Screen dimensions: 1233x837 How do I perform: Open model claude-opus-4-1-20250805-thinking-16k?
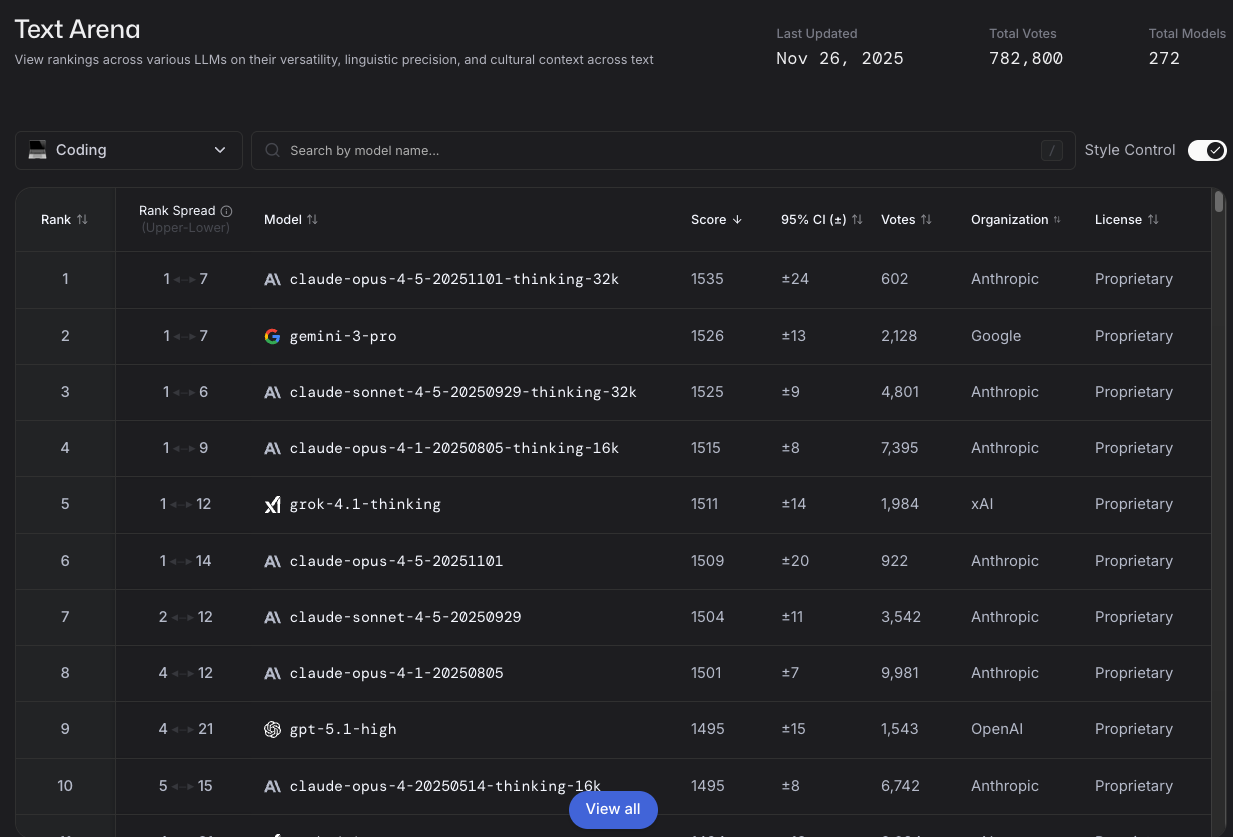pyautogui.click(x=454, y=448)
